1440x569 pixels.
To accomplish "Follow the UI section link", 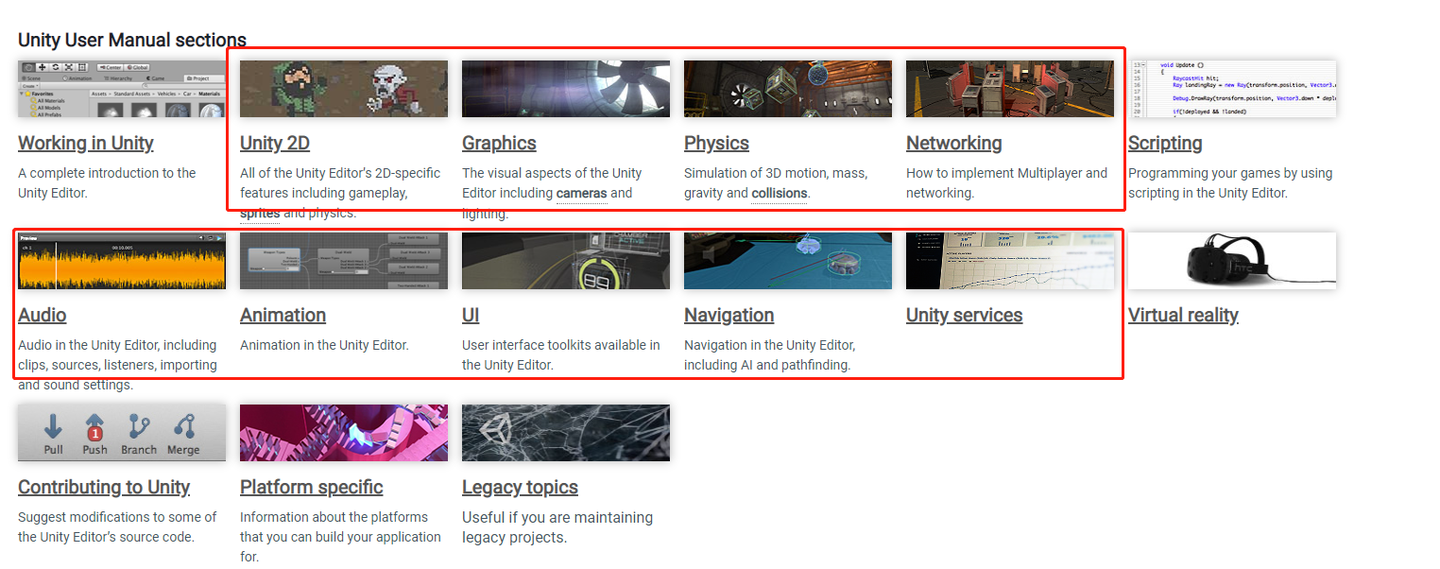I will [470, 315].
